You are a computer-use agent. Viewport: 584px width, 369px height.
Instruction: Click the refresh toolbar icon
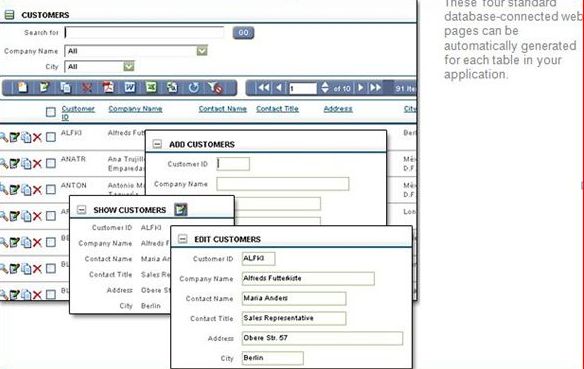click(x=193, y=88)
